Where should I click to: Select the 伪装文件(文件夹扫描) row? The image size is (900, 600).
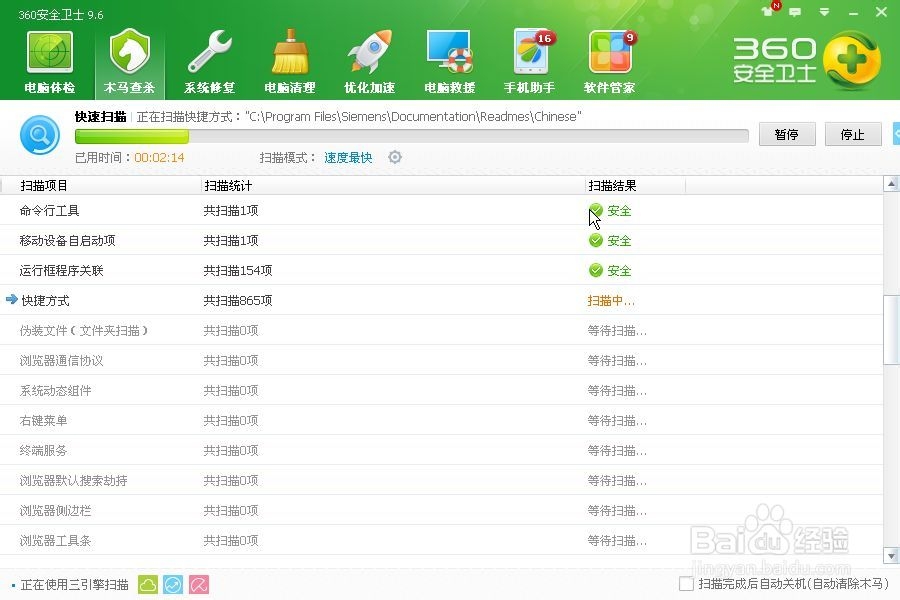click(x=441, y=330)
